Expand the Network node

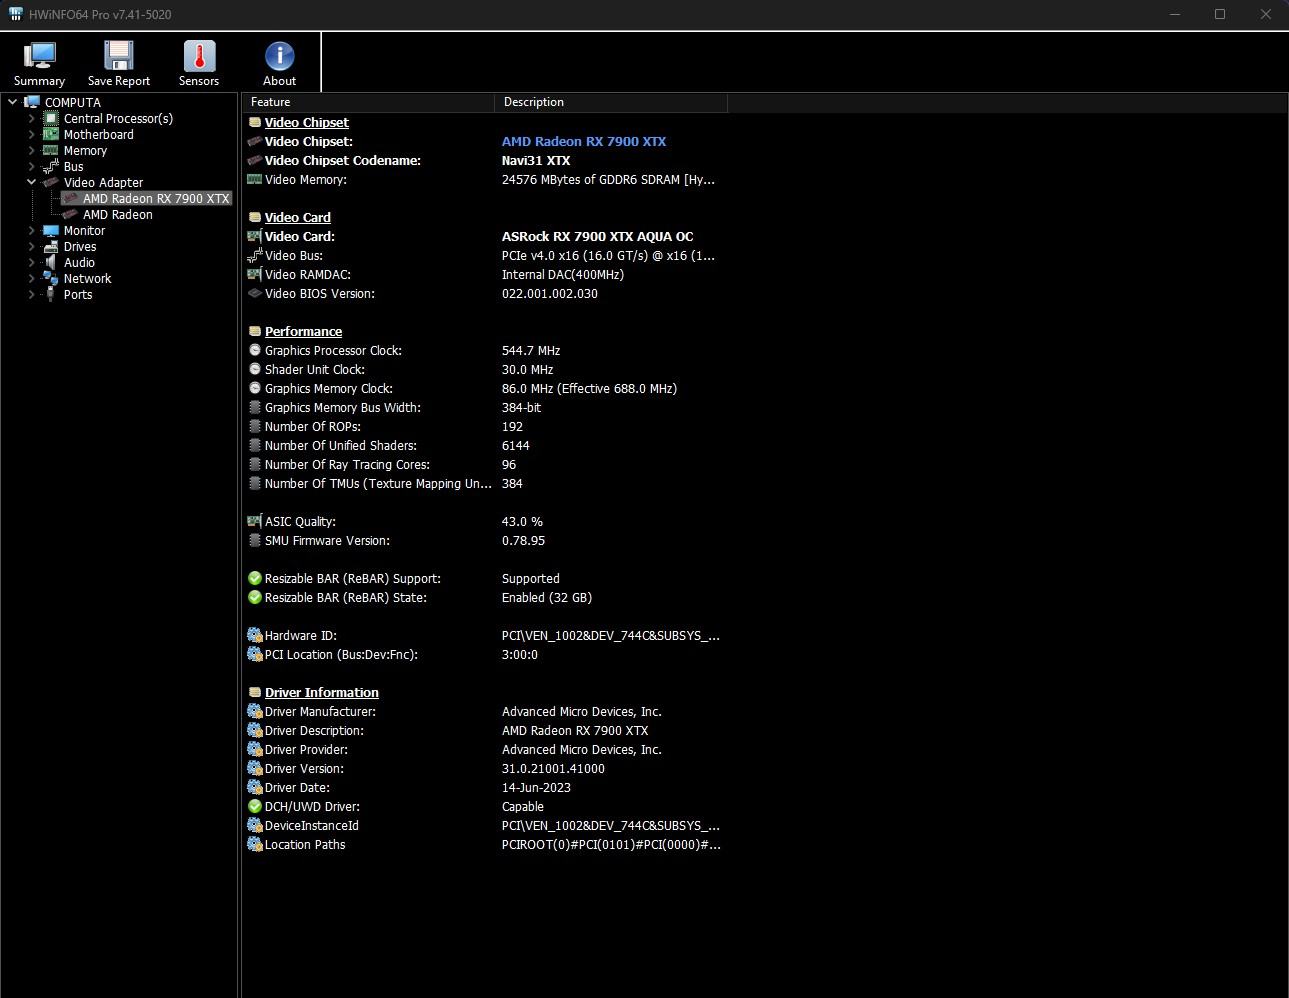click(31, 278)
